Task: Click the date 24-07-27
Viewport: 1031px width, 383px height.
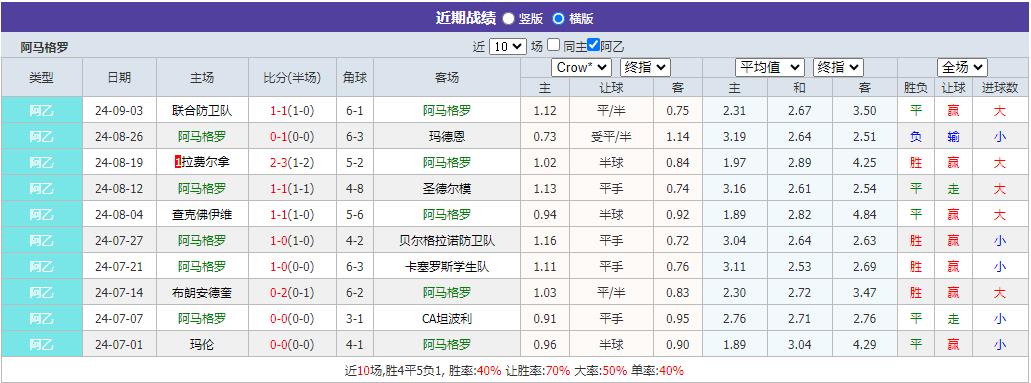Action: coord(119,241)
